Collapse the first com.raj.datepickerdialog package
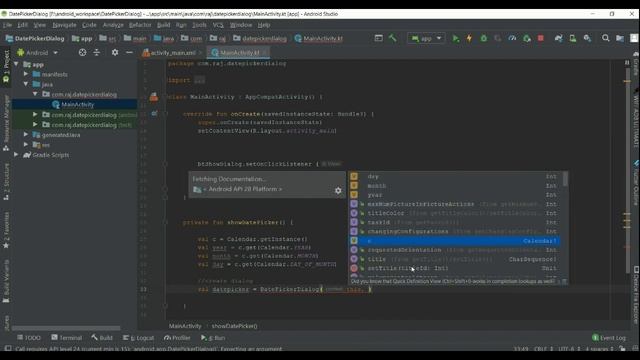This screenshot has height=360, width=640. pyautogui.click(x=36, y=94)
